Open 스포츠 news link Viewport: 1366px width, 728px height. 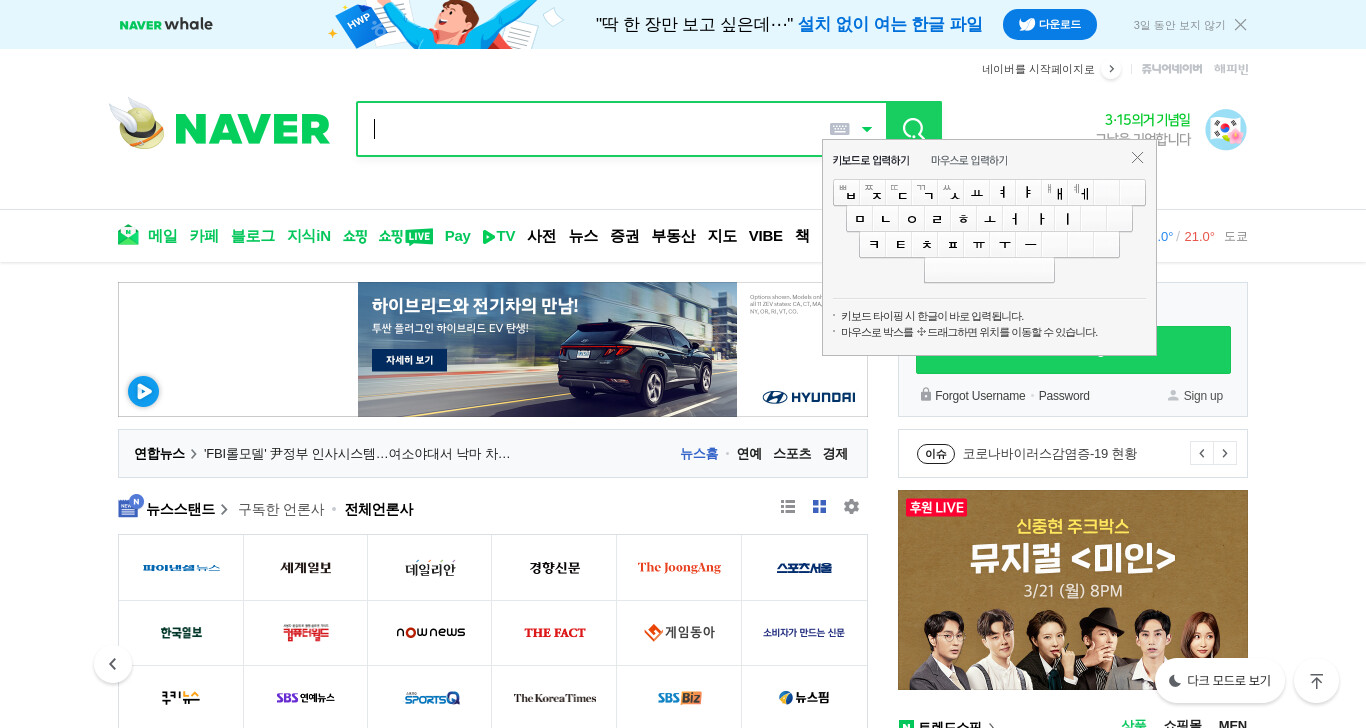pos(792,454)
